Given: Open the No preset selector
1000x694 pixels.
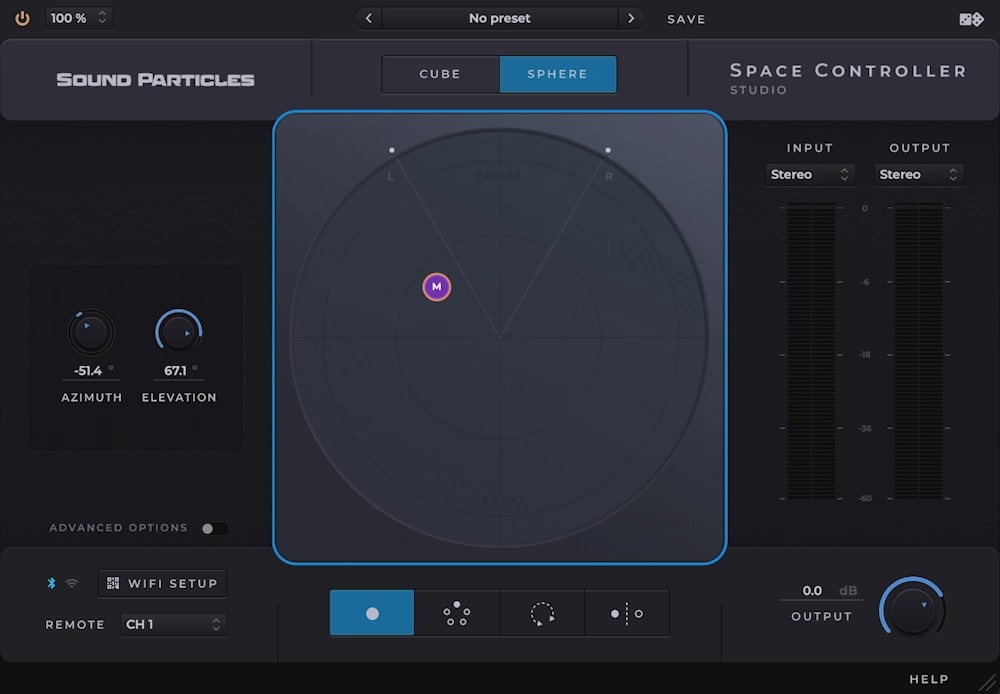Looking at the screenshot, I should pyautogui.click(x=499, y=18).
